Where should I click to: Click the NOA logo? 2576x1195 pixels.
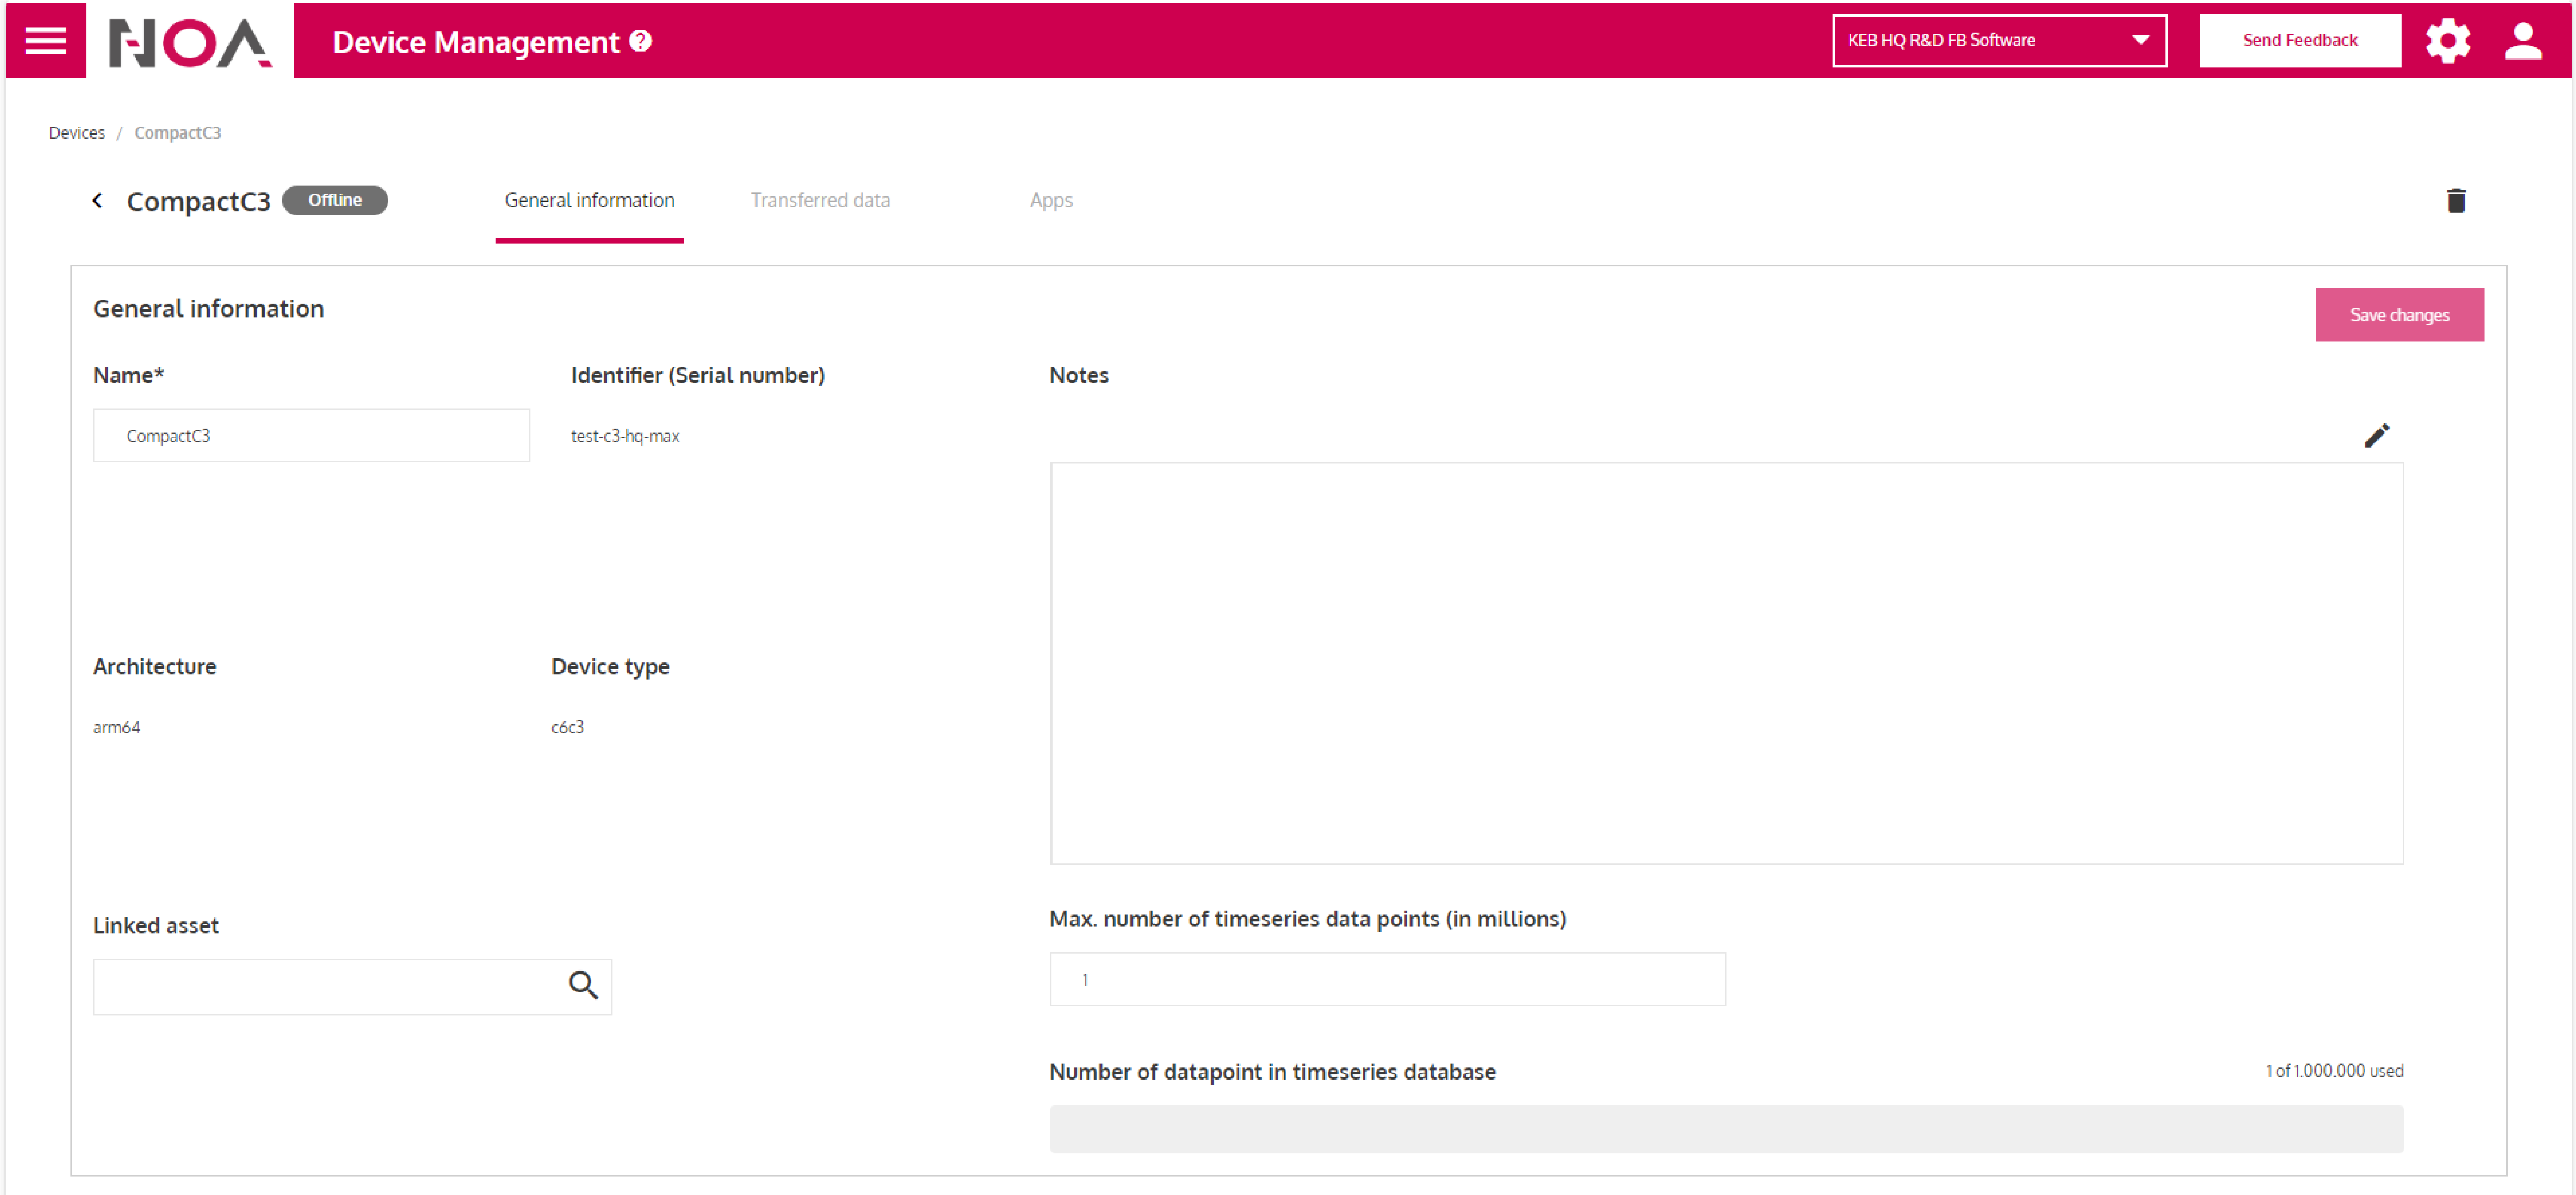189,42
